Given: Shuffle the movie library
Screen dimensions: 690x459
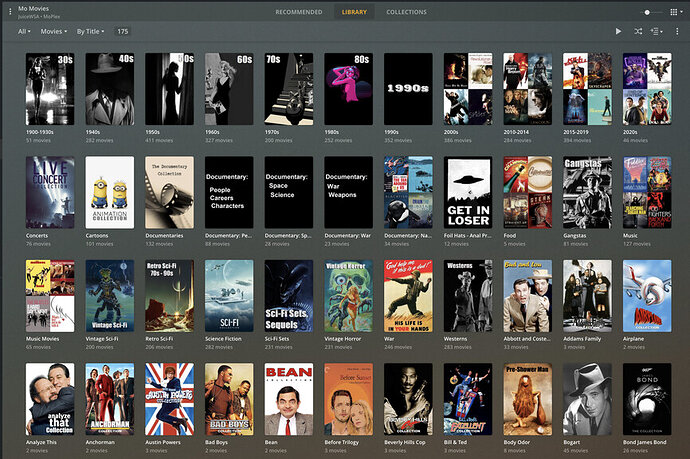Looking at the screenshot, I should (x=638, y=31).
